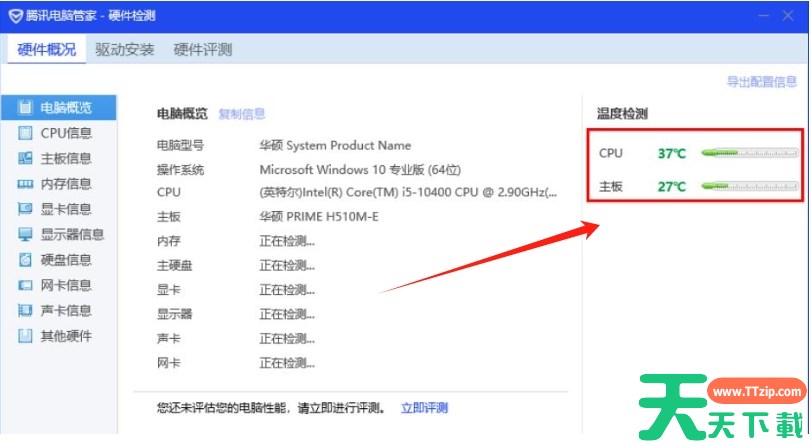Open 主板信息 in the sidebar
Viewport: 811px width, 447px height.
(x=59, y=158)
